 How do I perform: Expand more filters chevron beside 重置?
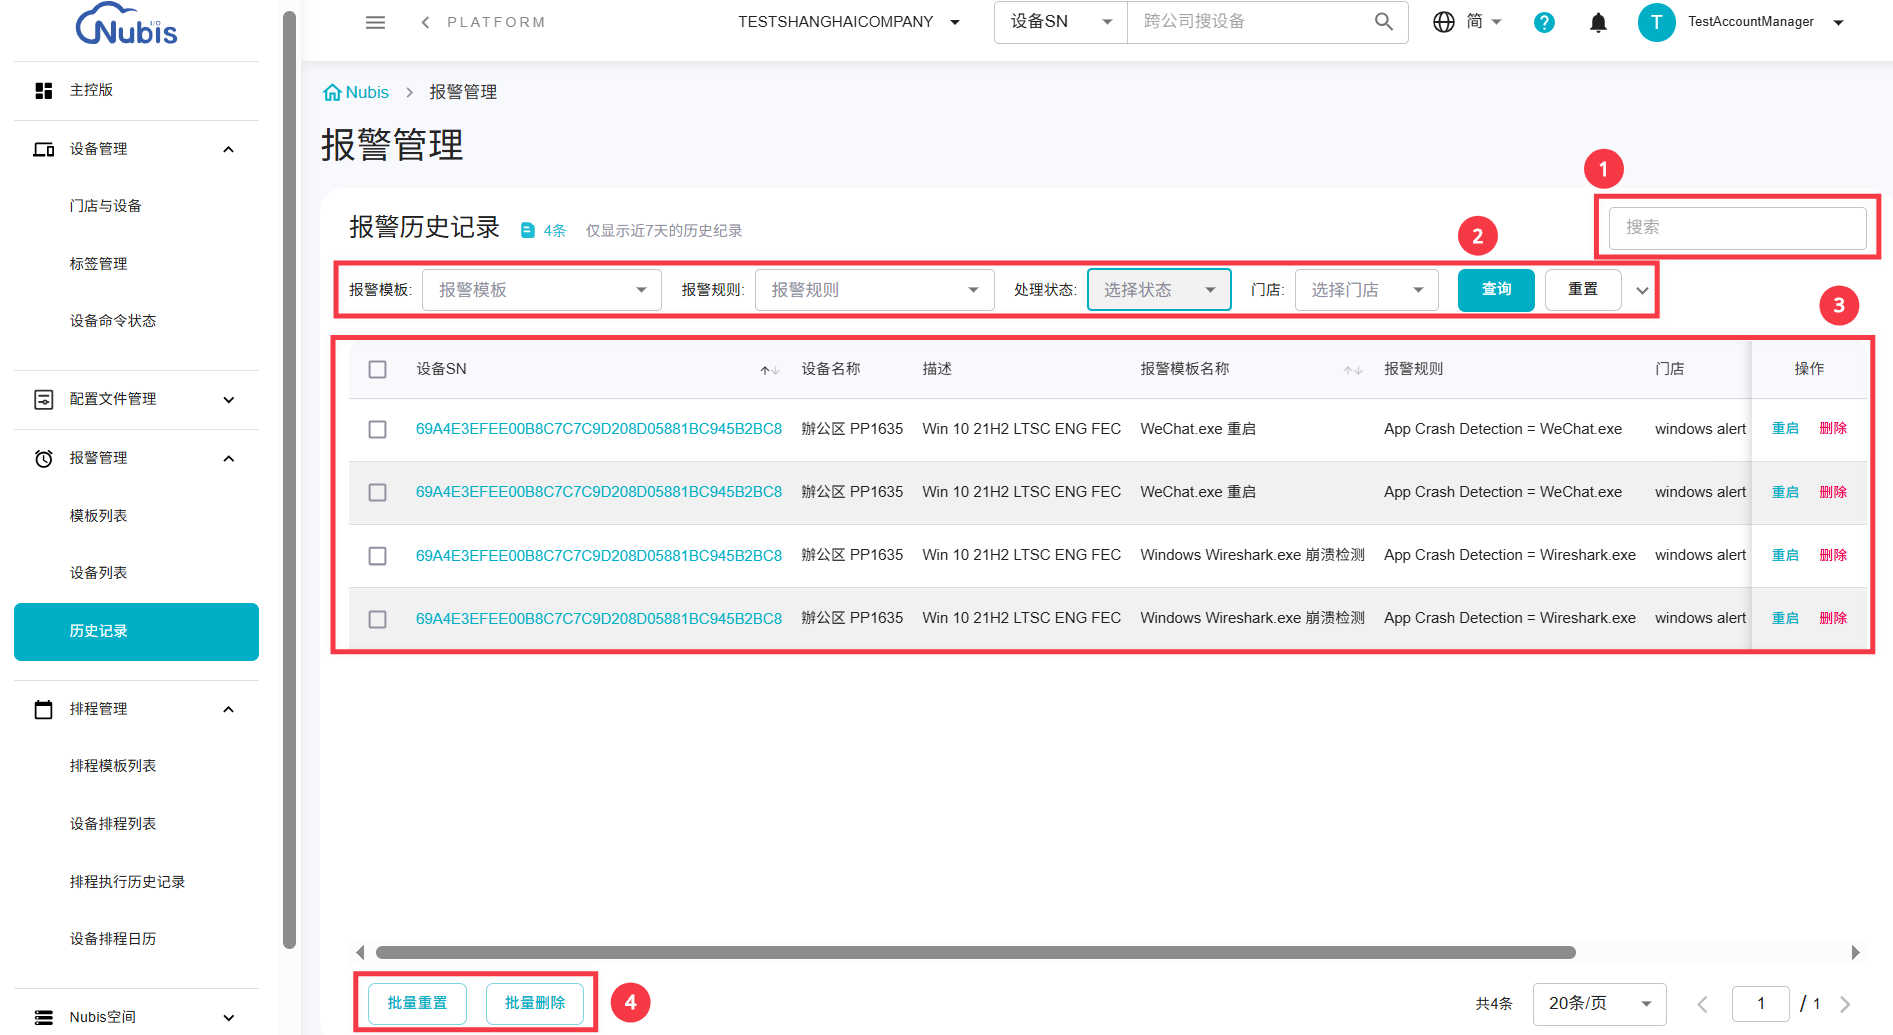[1642, 291]
